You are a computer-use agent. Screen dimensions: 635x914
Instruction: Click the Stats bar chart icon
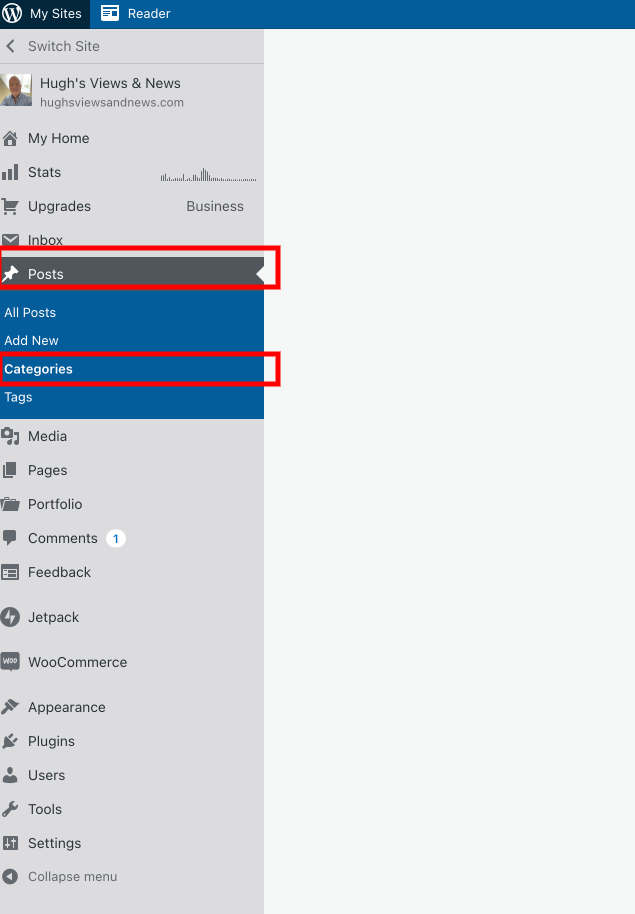pos(10,173)
